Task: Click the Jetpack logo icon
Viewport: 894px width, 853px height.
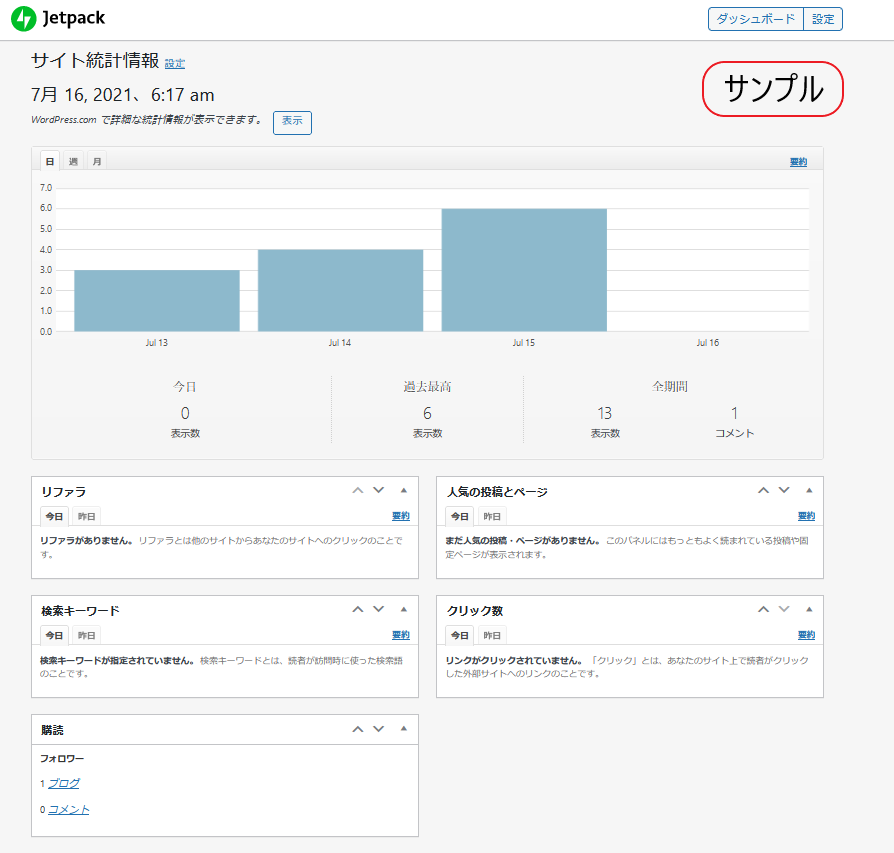Action: [23, 18]
